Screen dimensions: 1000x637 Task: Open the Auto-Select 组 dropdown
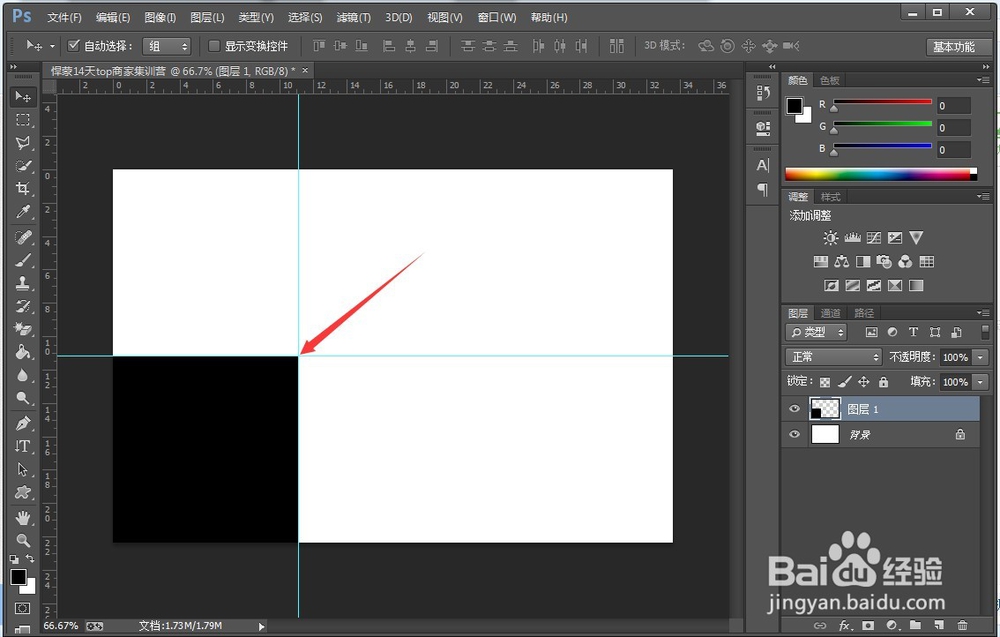click(x=166, y=46)
